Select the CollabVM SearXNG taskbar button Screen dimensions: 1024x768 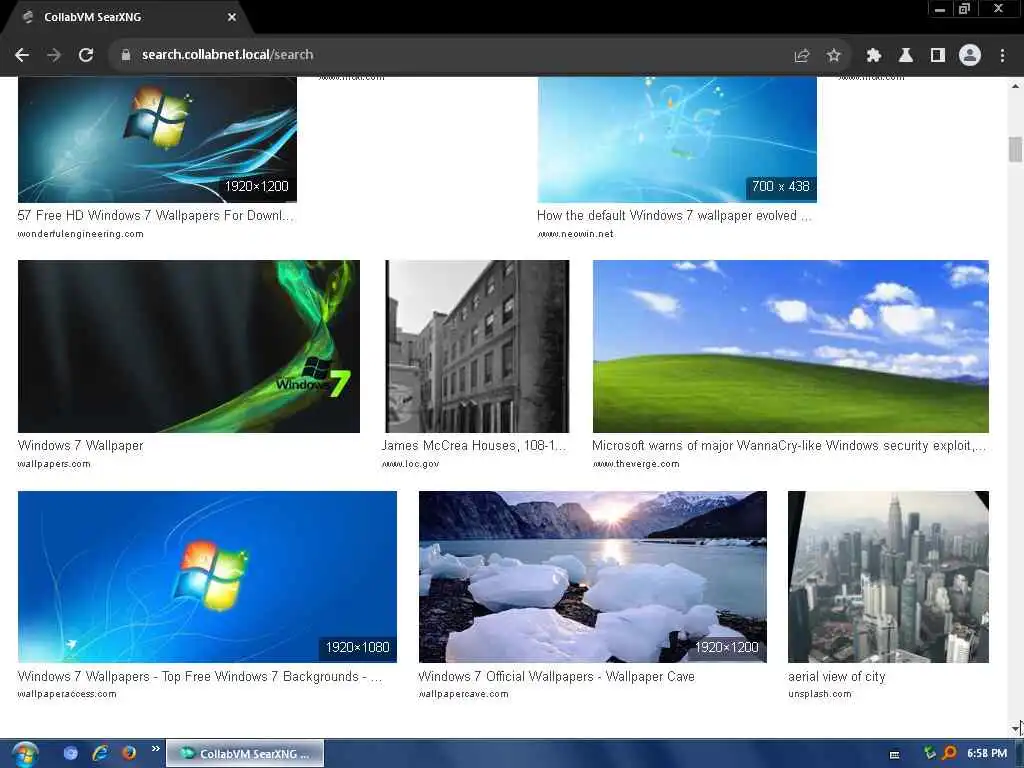[245, 754]
